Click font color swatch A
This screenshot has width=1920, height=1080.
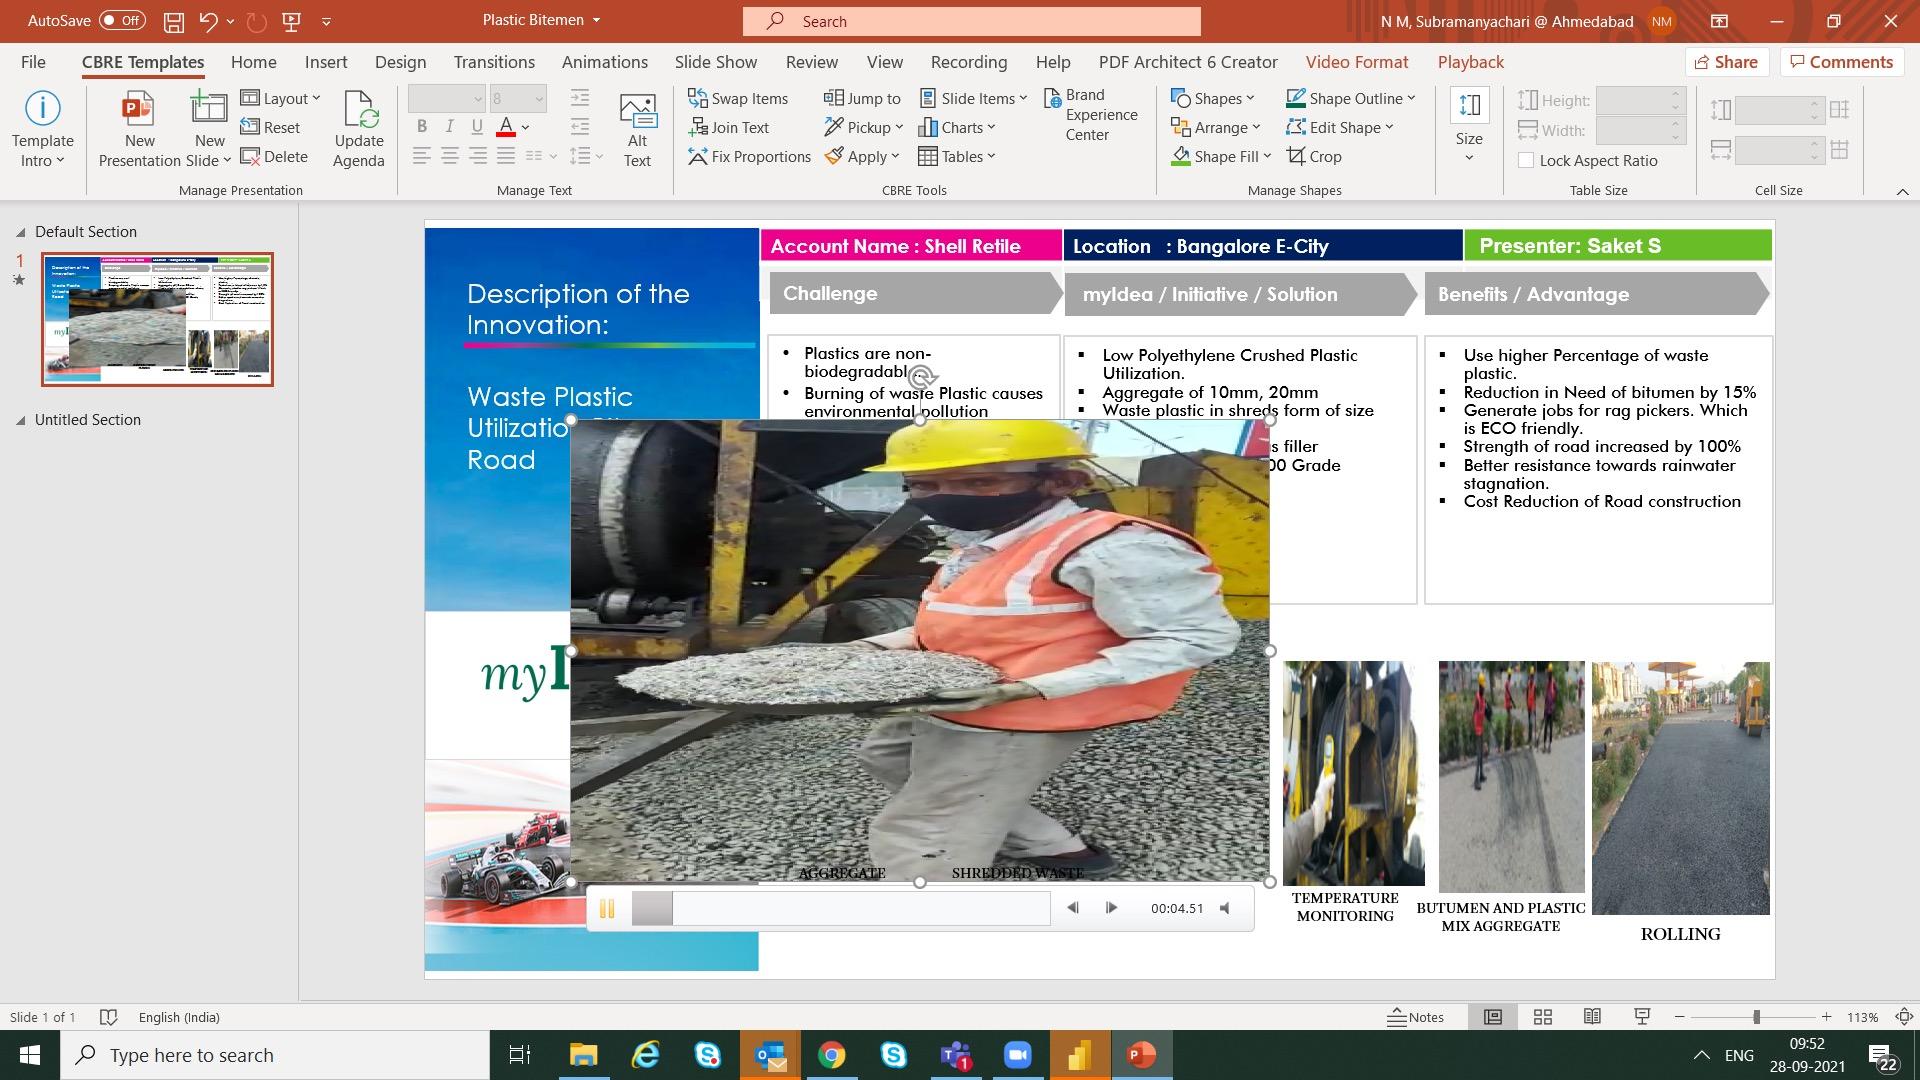point(506,127)
